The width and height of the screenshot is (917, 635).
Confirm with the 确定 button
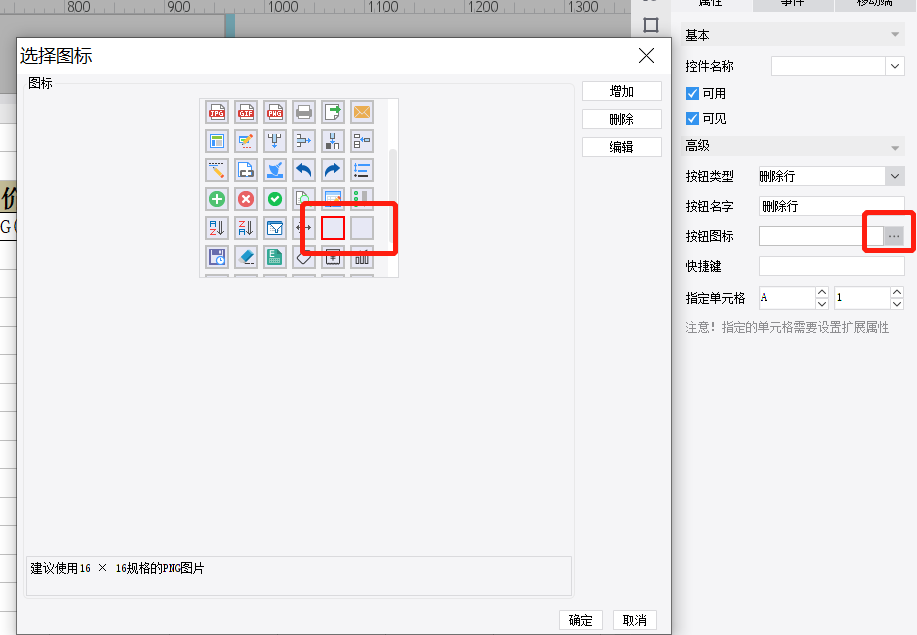click(x=581, y=620)
